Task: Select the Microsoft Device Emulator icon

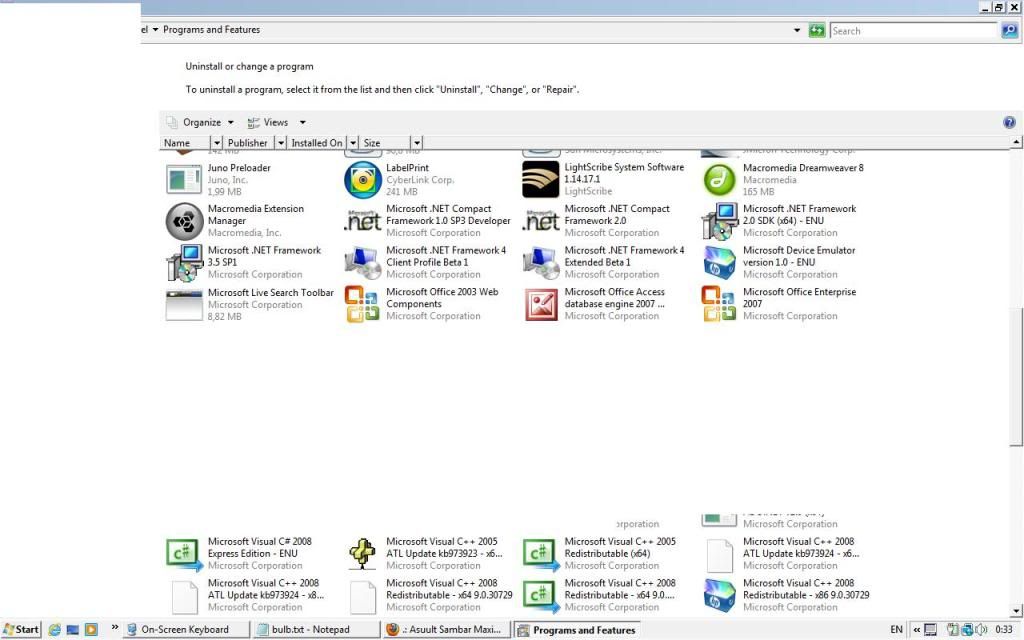Action: (720, 262)
